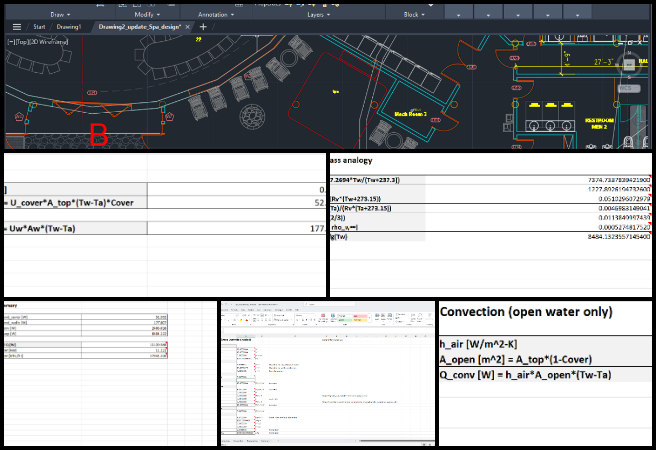
Task: Open the 2D Wireframe visual style menu
Action: 47,42
